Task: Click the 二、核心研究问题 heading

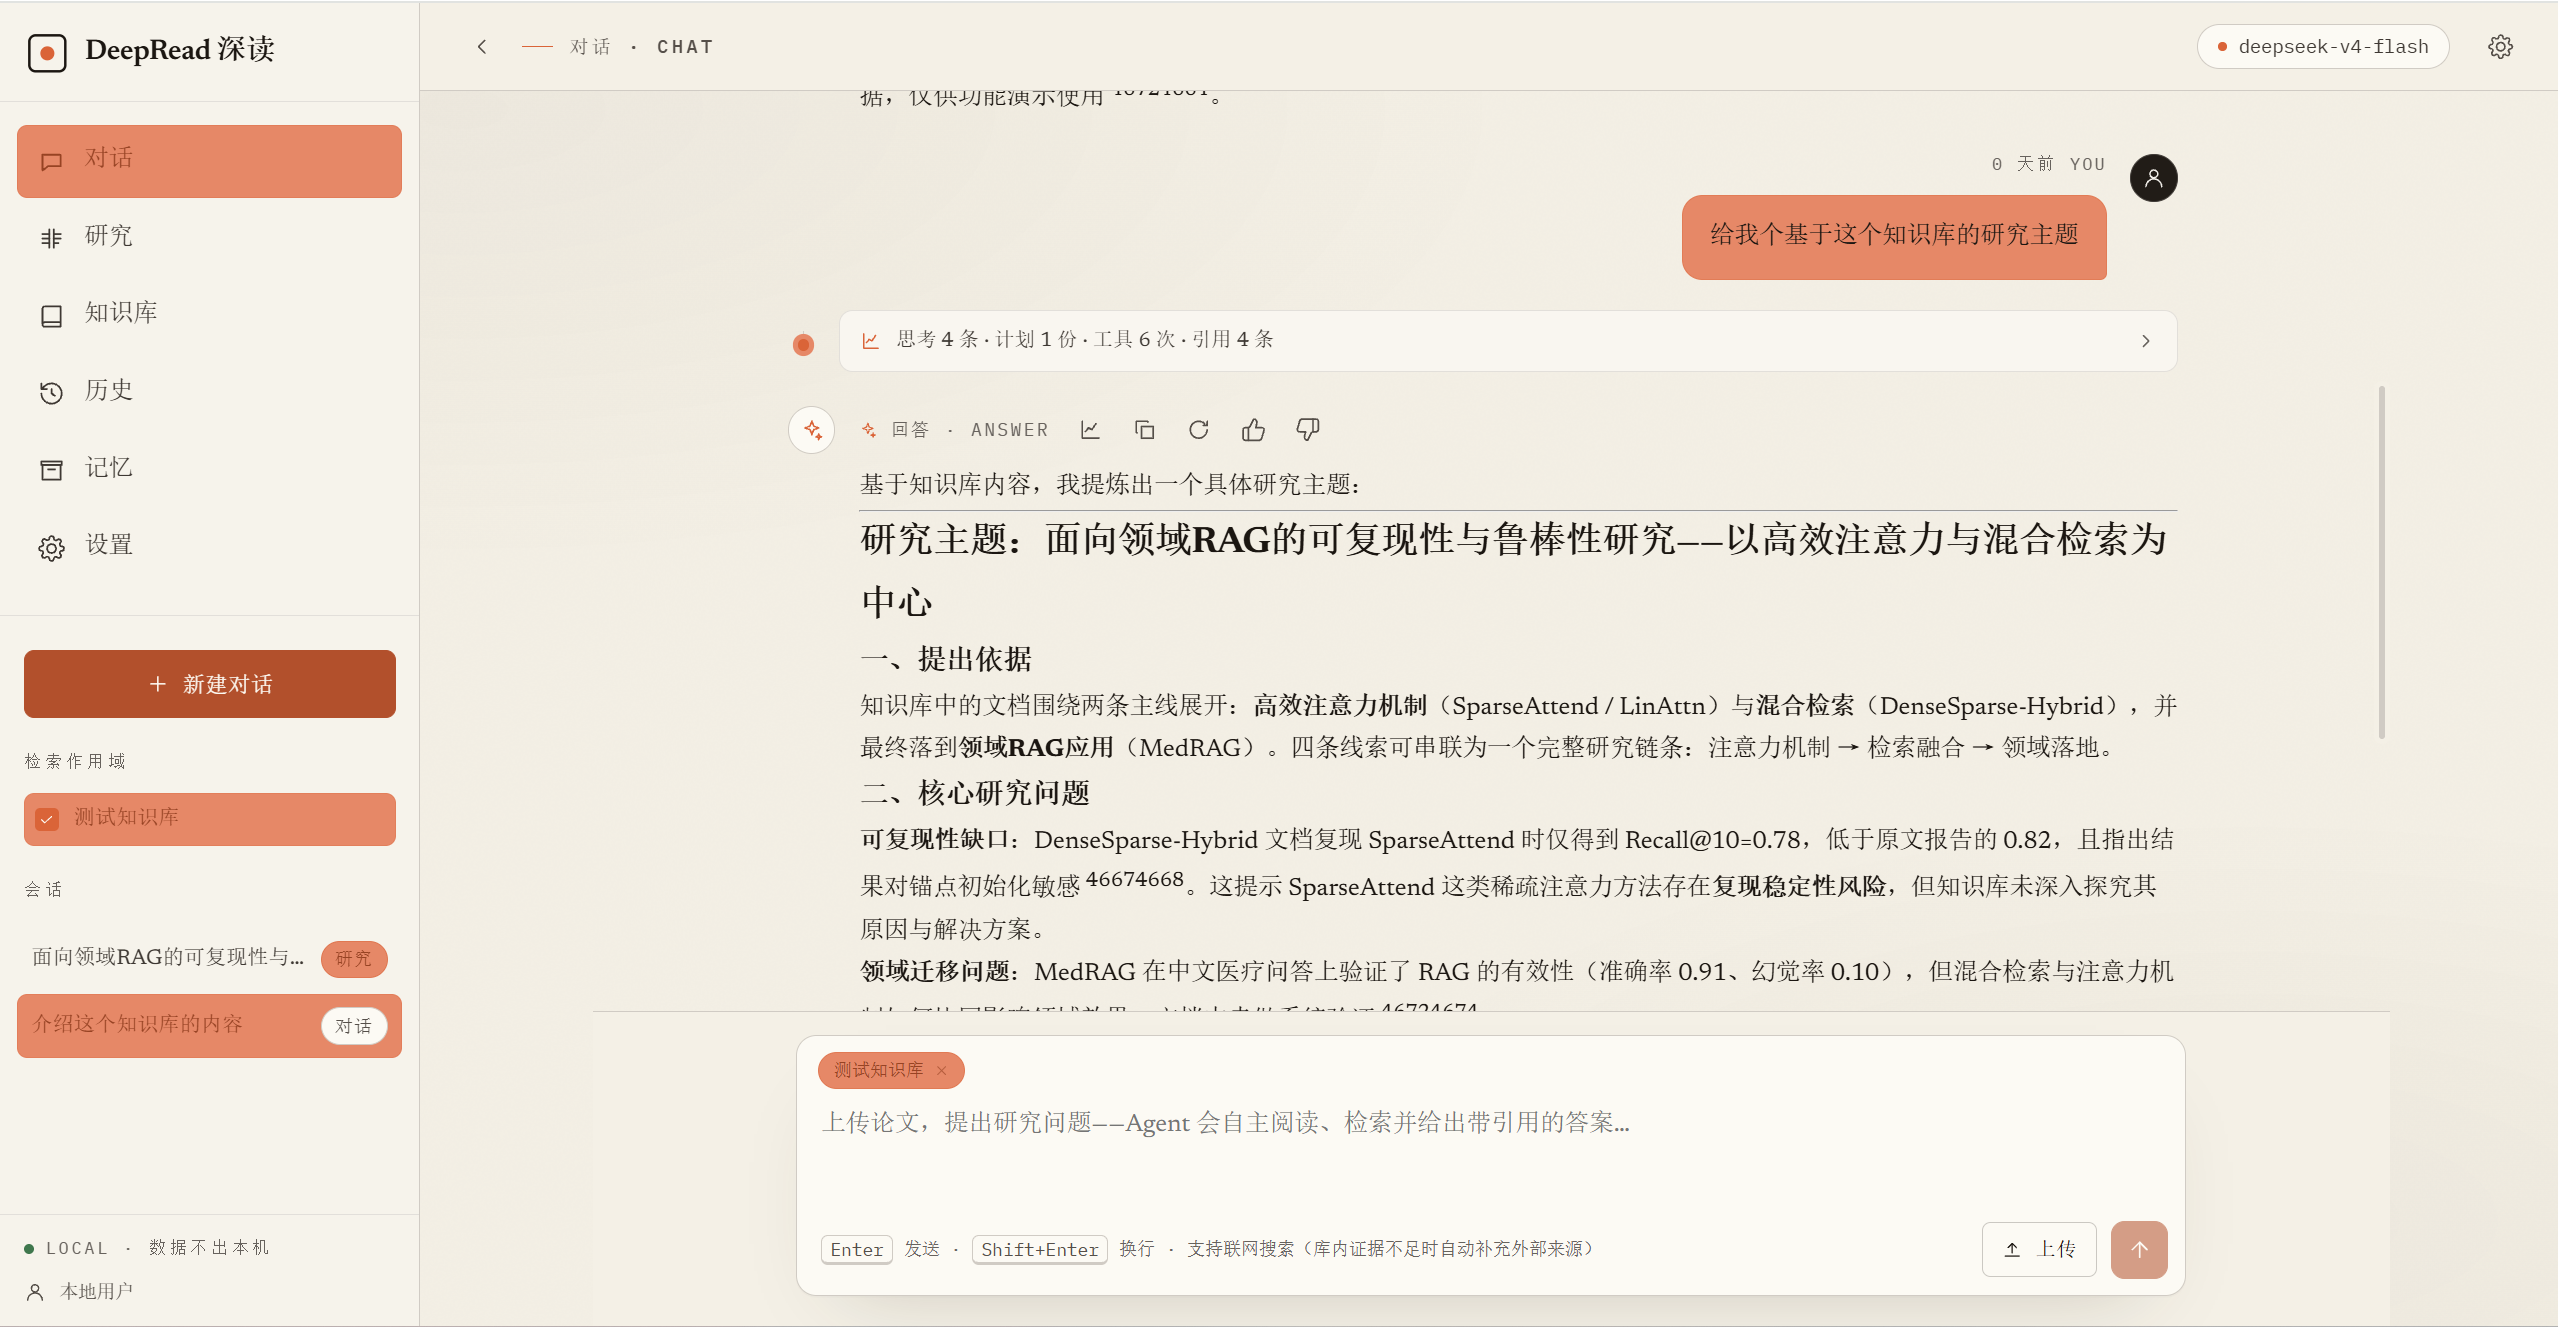Action: (975, 793)
